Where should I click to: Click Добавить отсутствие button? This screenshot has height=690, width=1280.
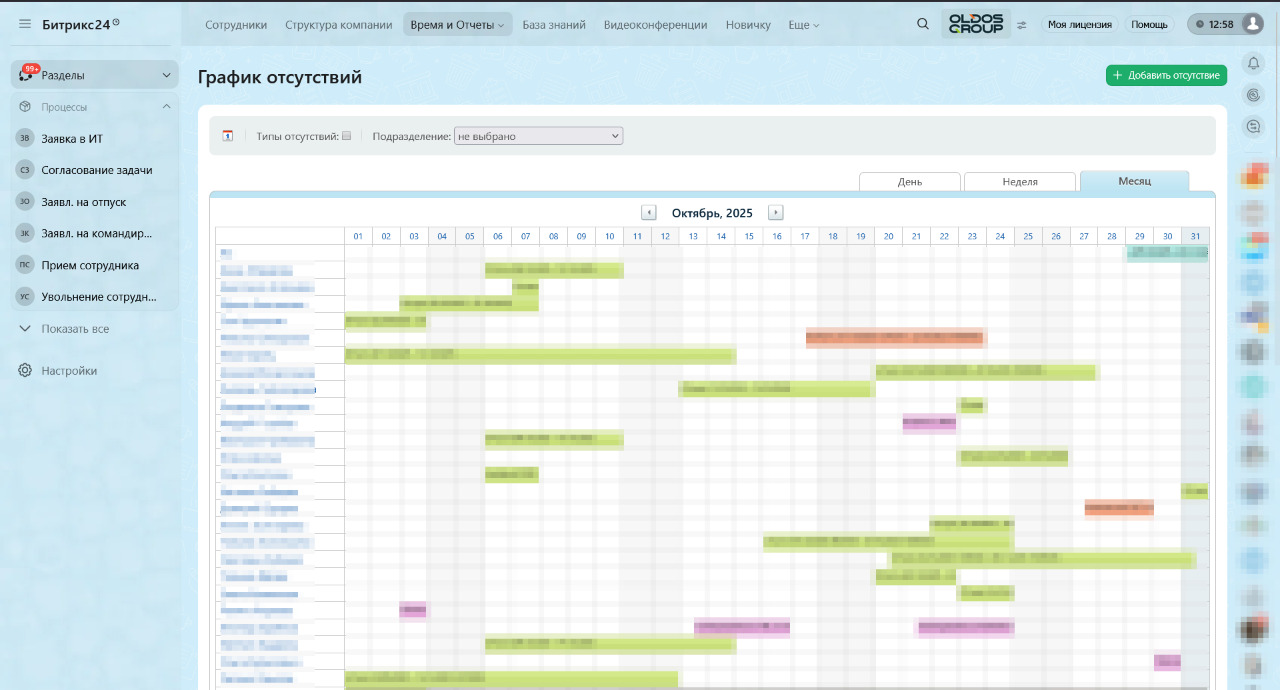click(x=1166, y=75)
